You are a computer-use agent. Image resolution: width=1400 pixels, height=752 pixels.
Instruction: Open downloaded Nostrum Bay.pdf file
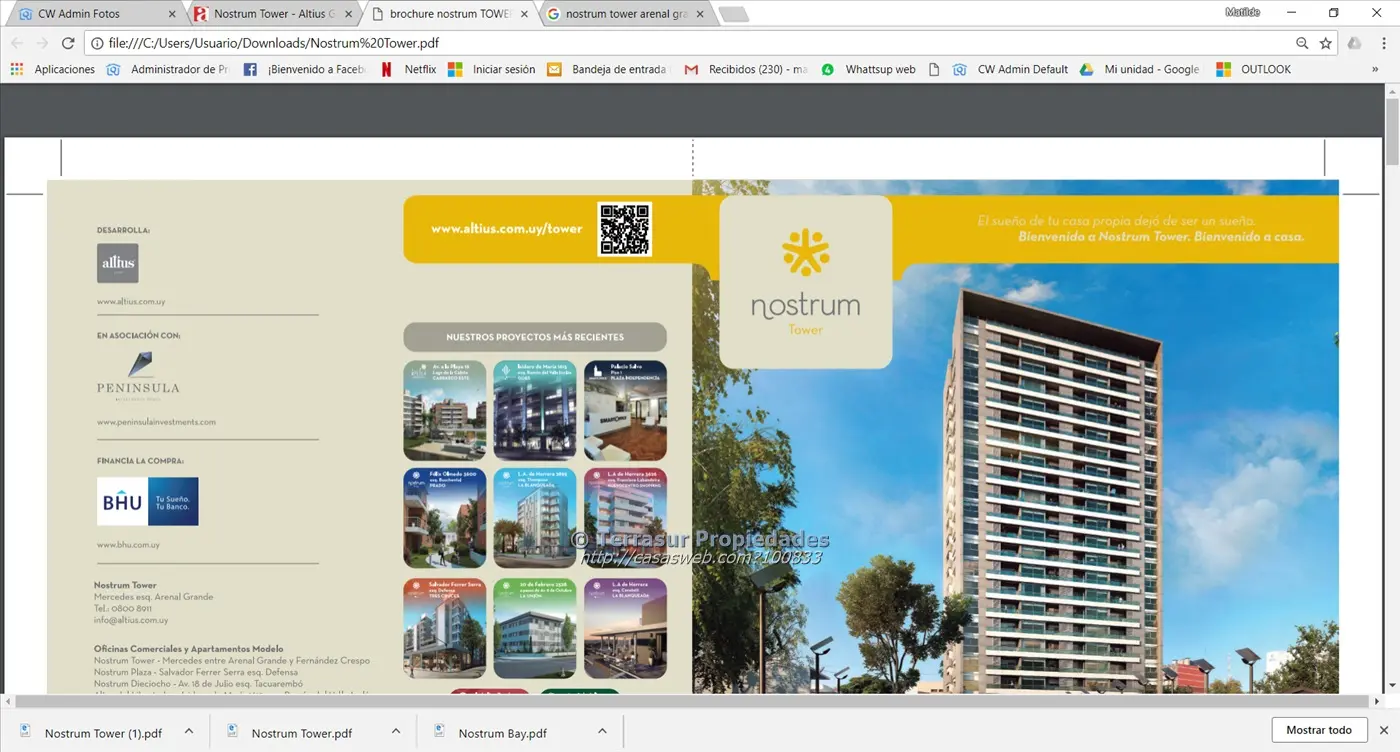coord(491,732)
